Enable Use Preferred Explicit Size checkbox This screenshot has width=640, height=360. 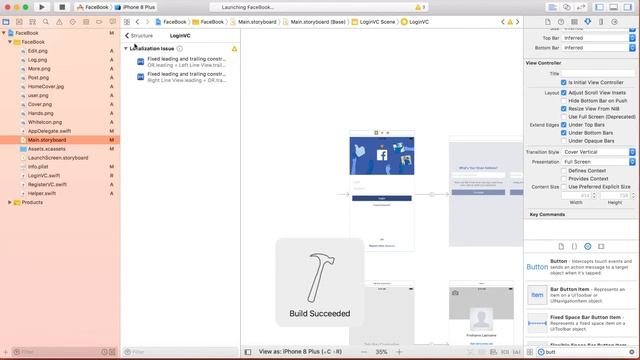point(564,187)
